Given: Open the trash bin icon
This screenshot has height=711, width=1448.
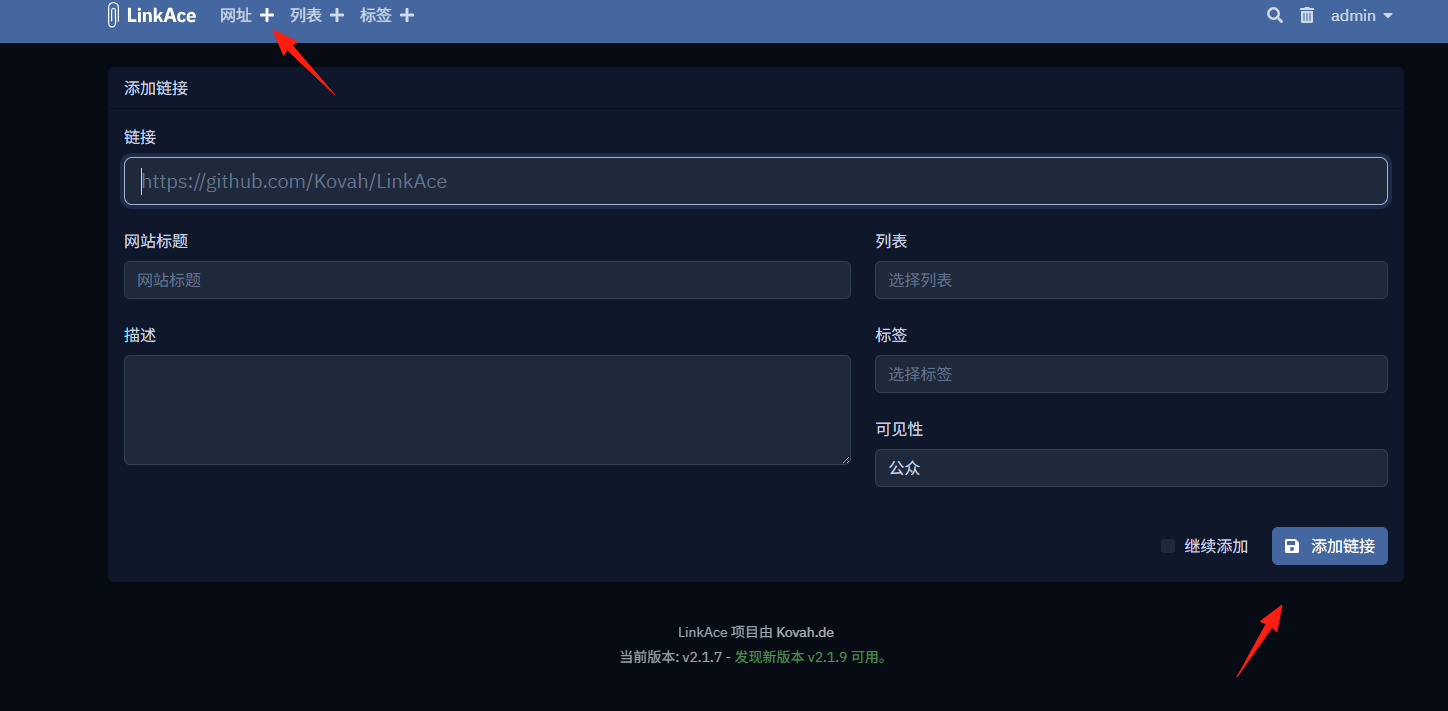Looking at the screenshot, I should 1307,15.
